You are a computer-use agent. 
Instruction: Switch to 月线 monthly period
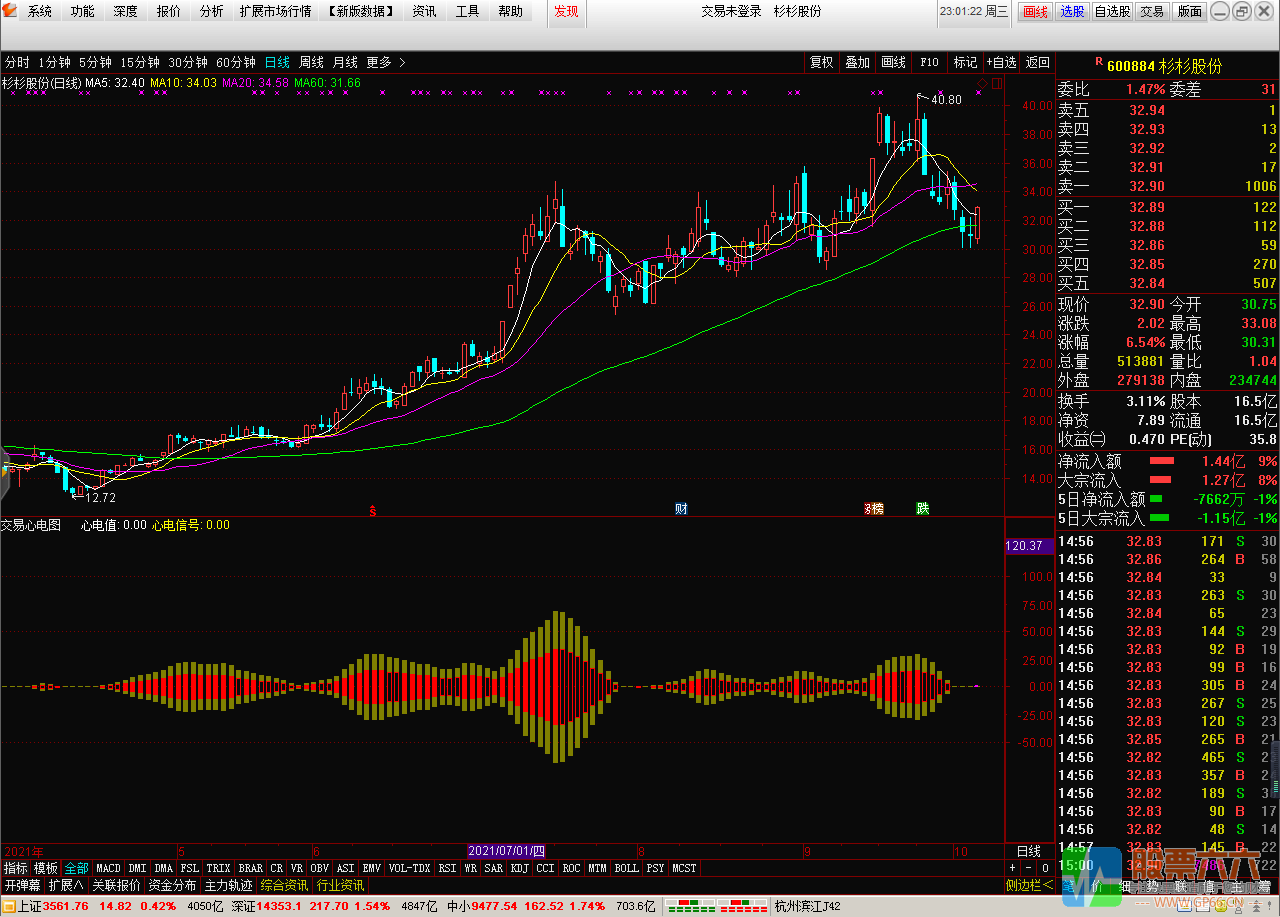pyautogui.click(x=346, y=62)
